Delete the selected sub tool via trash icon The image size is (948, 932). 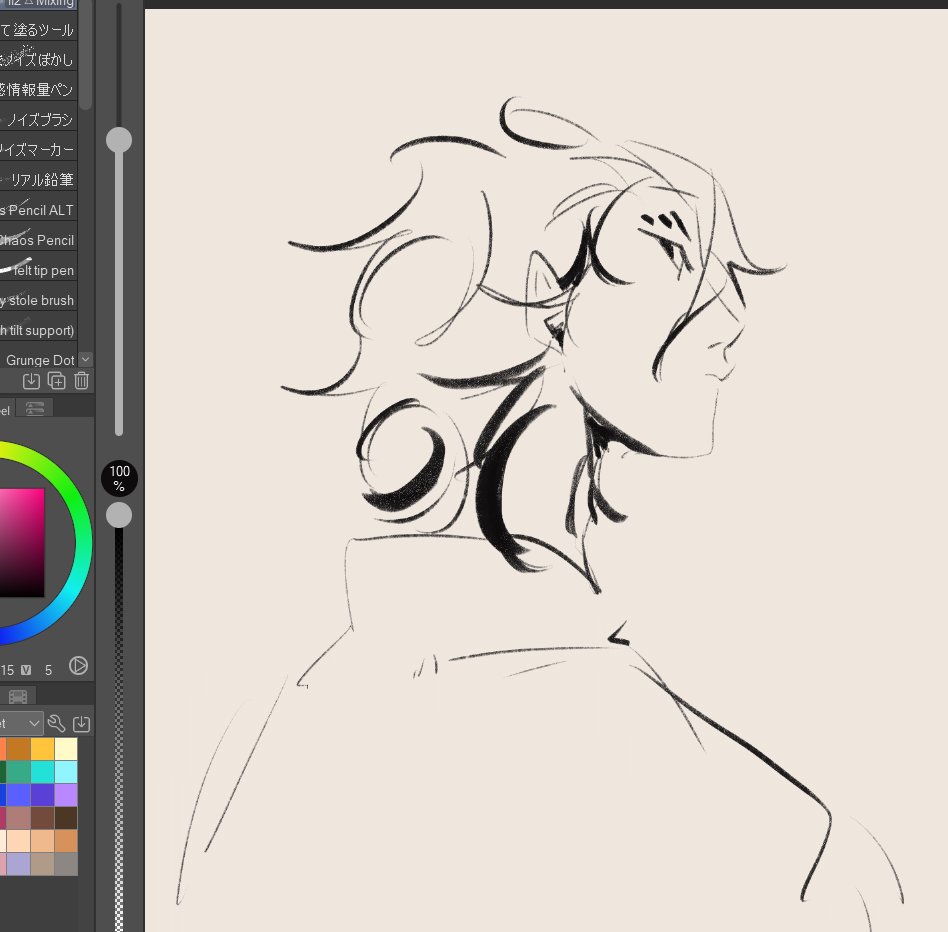click(x=82, y=381)
